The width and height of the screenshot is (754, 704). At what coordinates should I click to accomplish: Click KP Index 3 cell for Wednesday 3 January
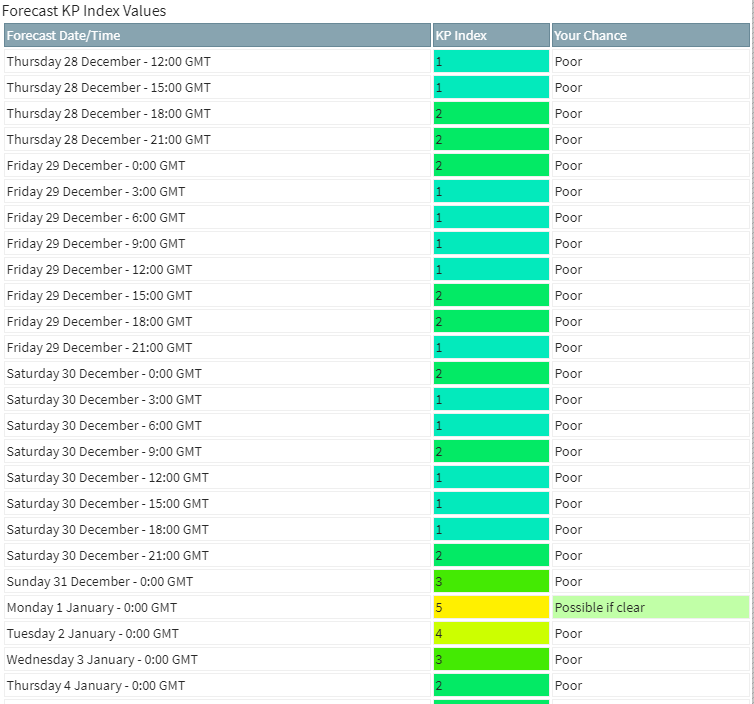491,659
